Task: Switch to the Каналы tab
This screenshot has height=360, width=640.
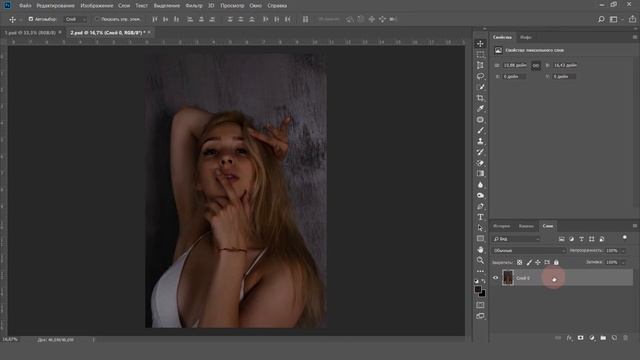Action: click(x=526, y=226)
